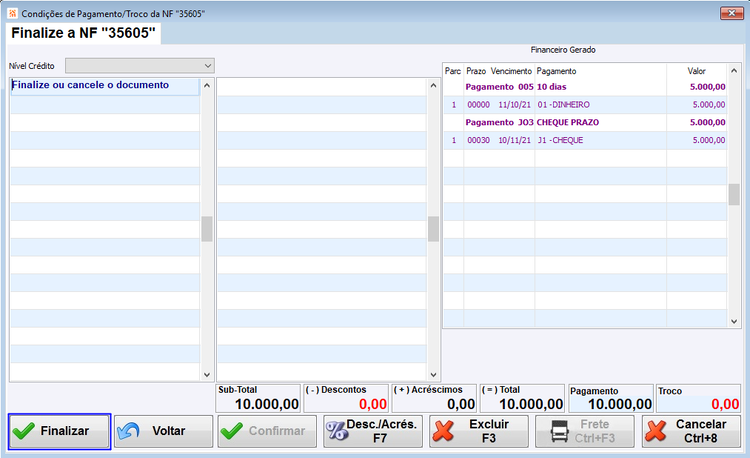The height and width of the screenshot is (458, 750).
Task: Click the green checkmark on Finalizar
Action: click(x=23, y=431)
